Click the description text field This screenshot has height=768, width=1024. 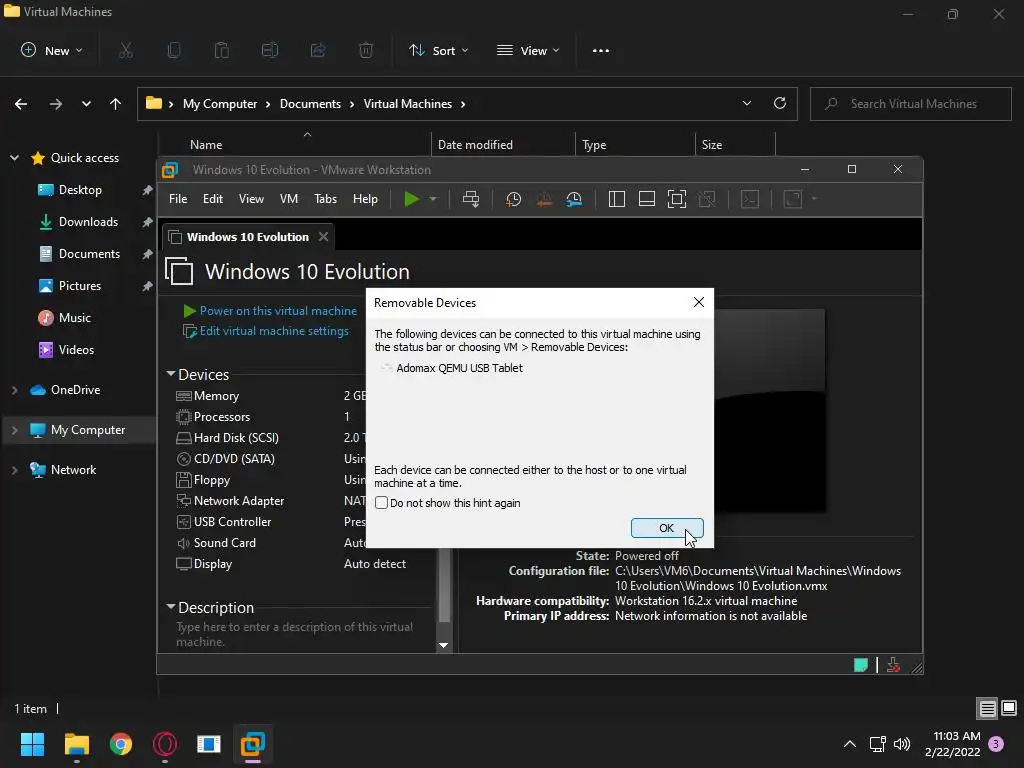(295, 633)
